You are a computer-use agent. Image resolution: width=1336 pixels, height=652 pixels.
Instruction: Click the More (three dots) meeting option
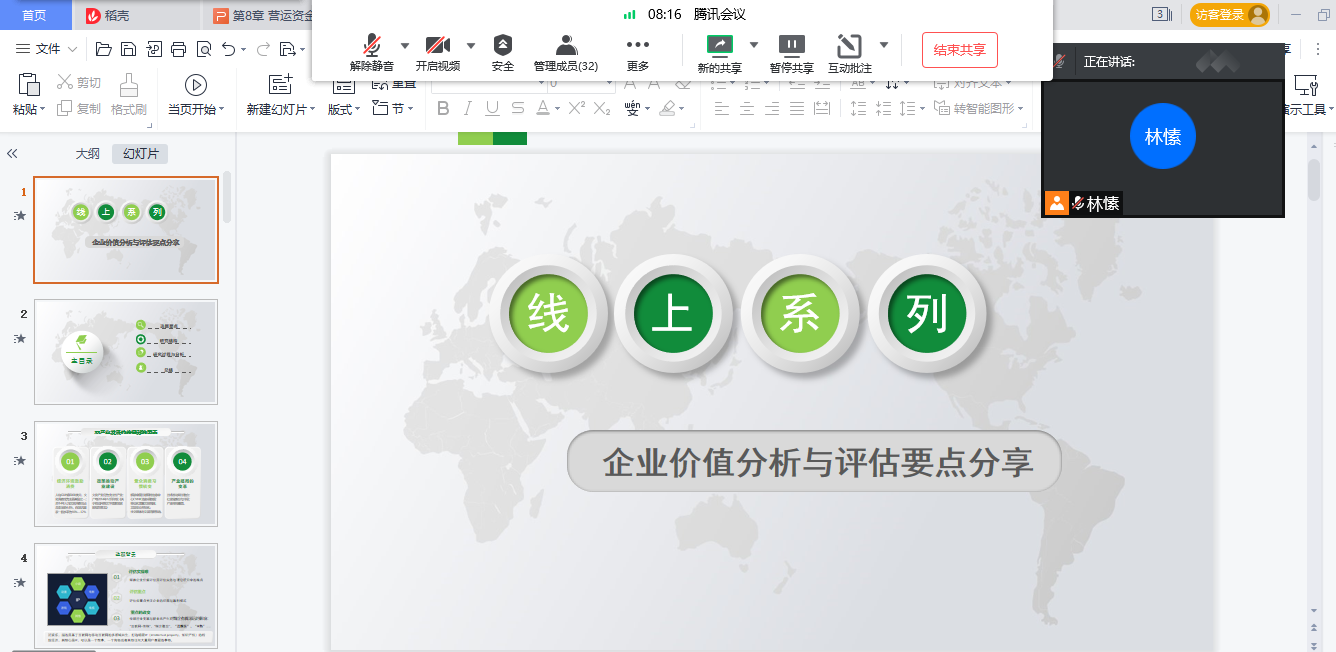[638, 52]
